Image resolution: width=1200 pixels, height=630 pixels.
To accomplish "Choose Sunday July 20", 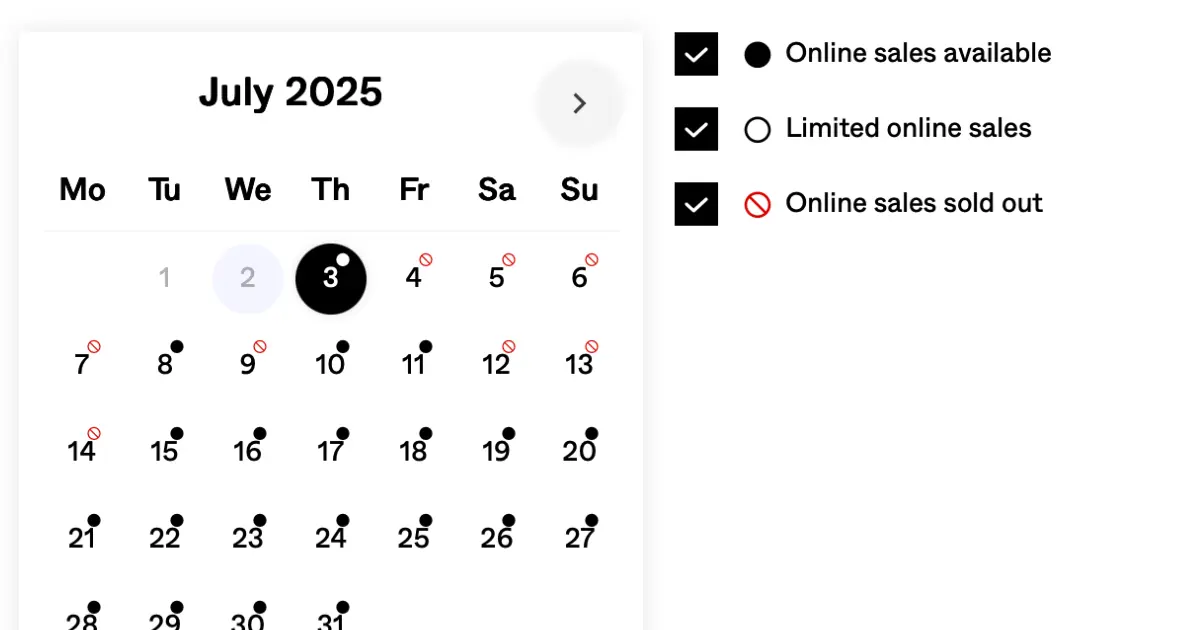I will click(x=580, y=452).
